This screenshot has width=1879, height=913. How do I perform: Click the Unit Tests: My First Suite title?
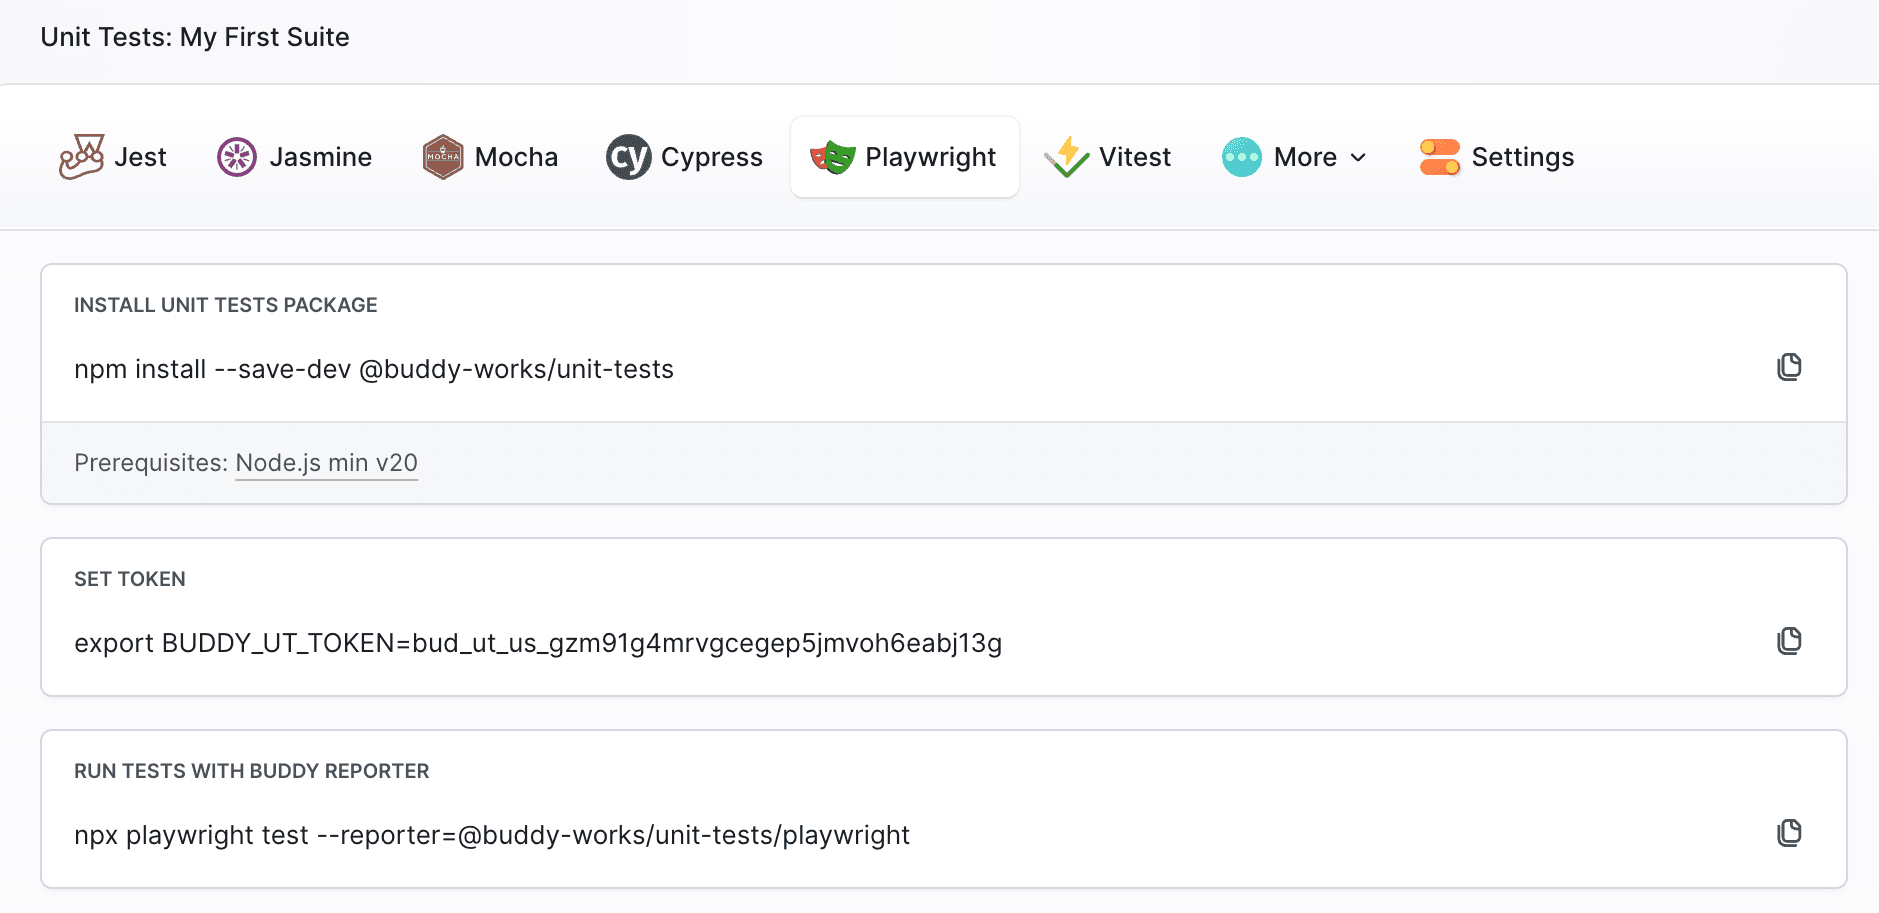(195, 37)
